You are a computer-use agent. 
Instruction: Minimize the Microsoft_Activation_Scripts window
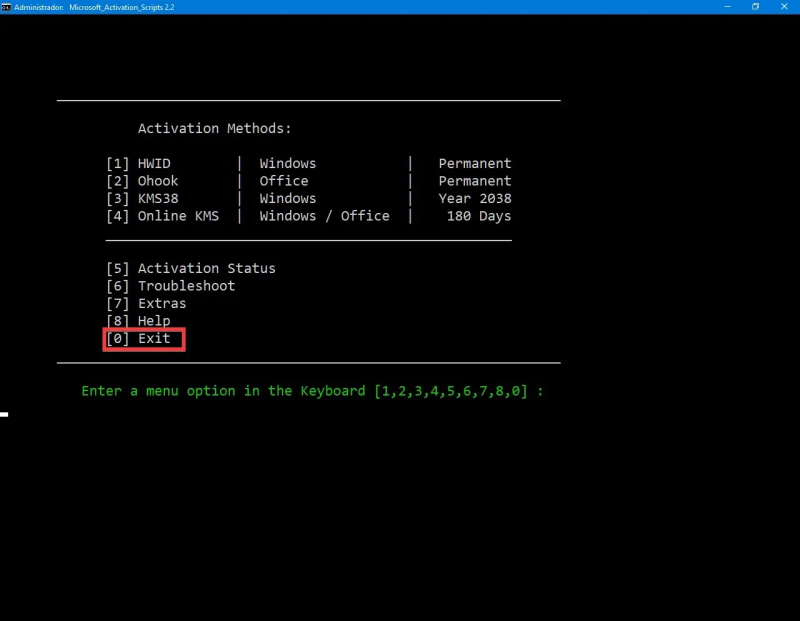click(727, 7)
